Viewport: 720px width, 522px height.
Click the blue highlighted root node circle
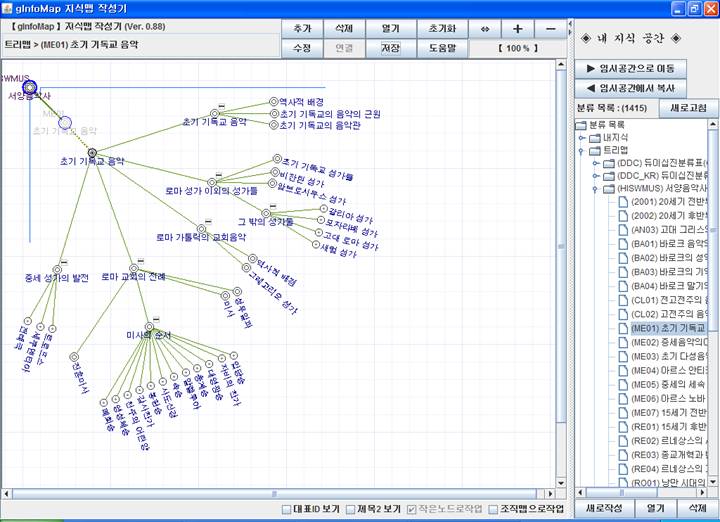pos(30,88)
